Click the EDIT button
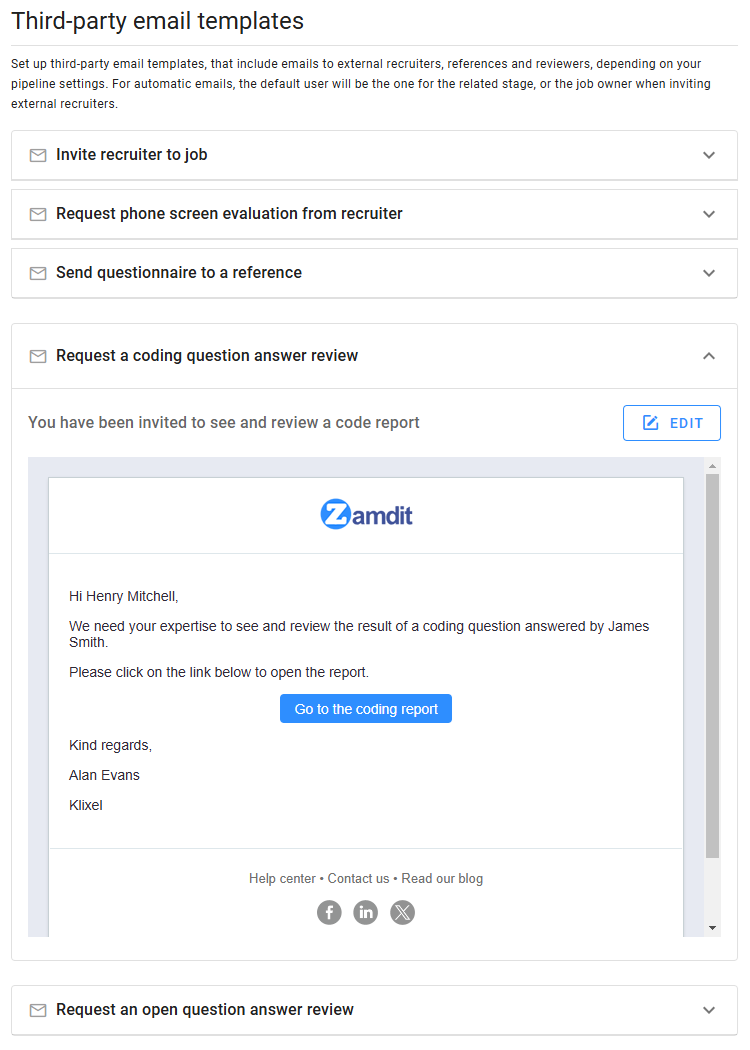 671,422
